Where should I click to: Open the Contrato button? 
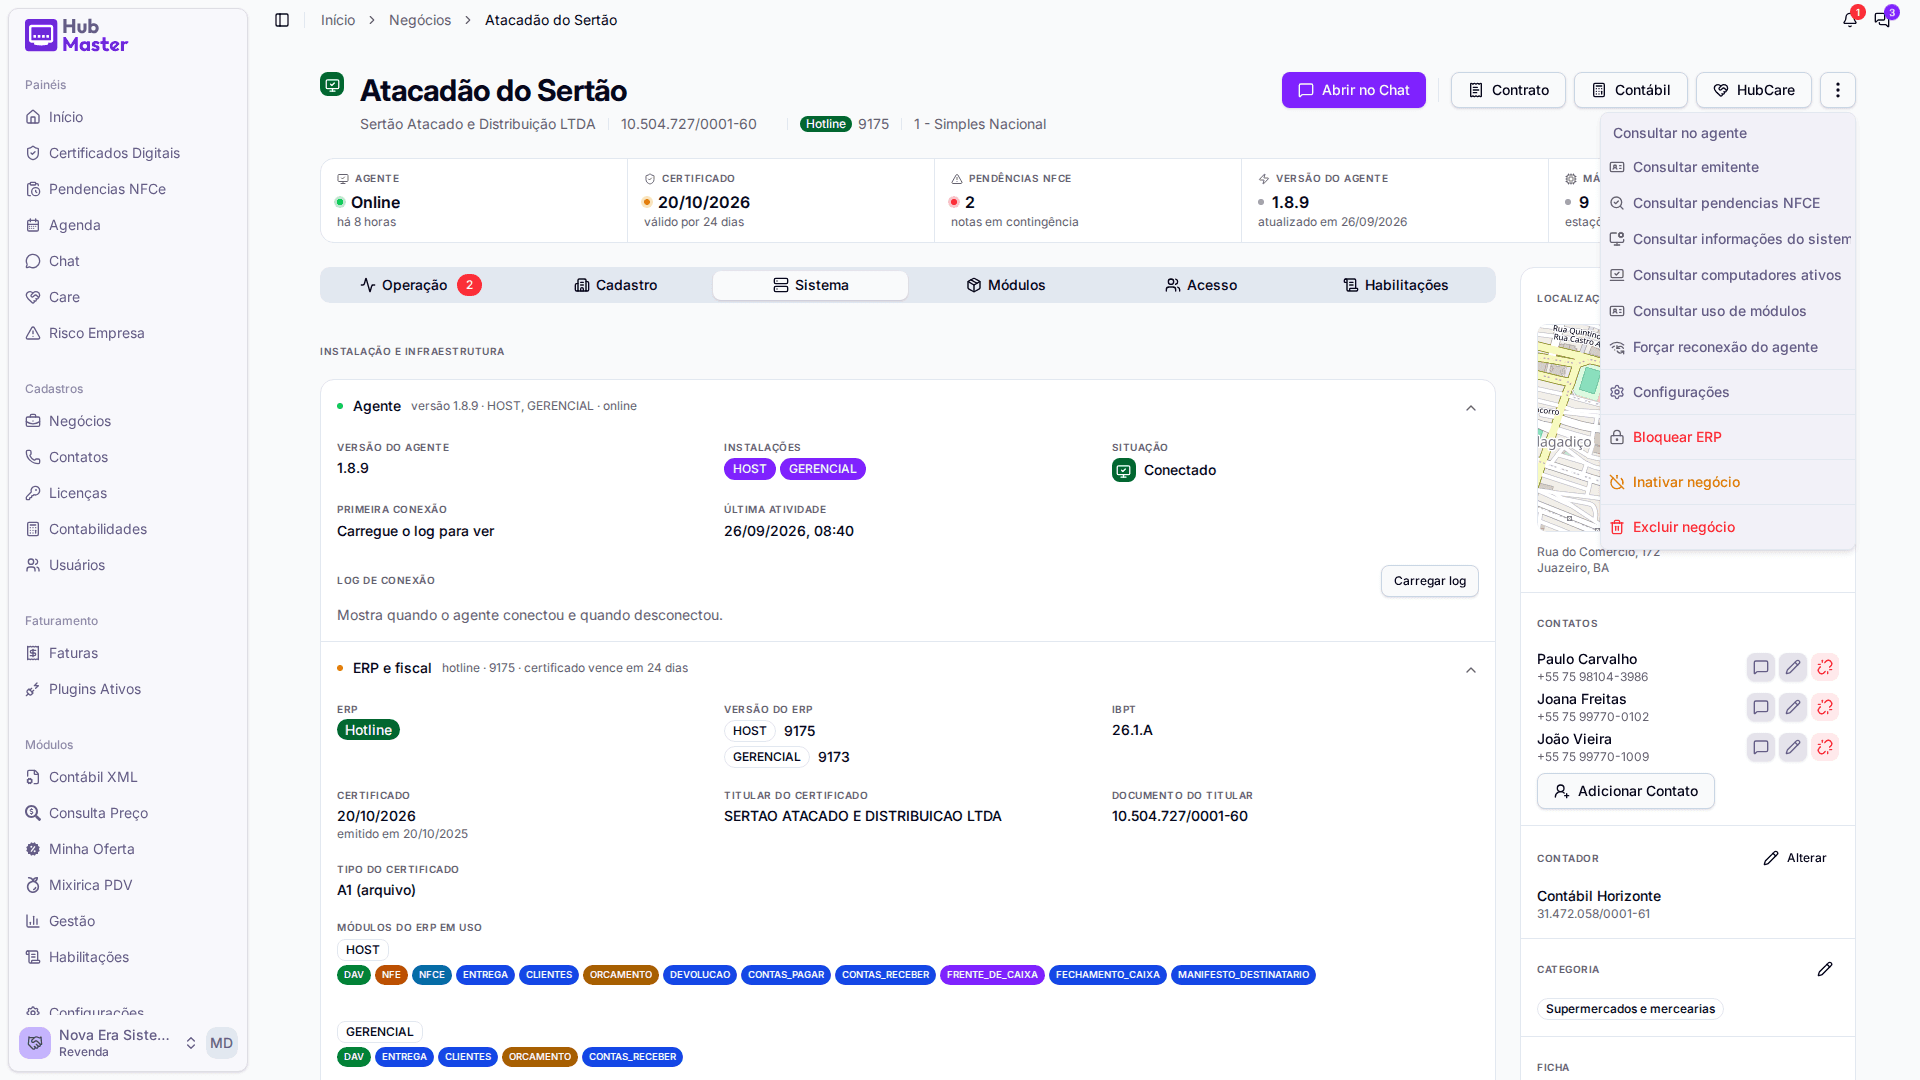point(1508,90)
